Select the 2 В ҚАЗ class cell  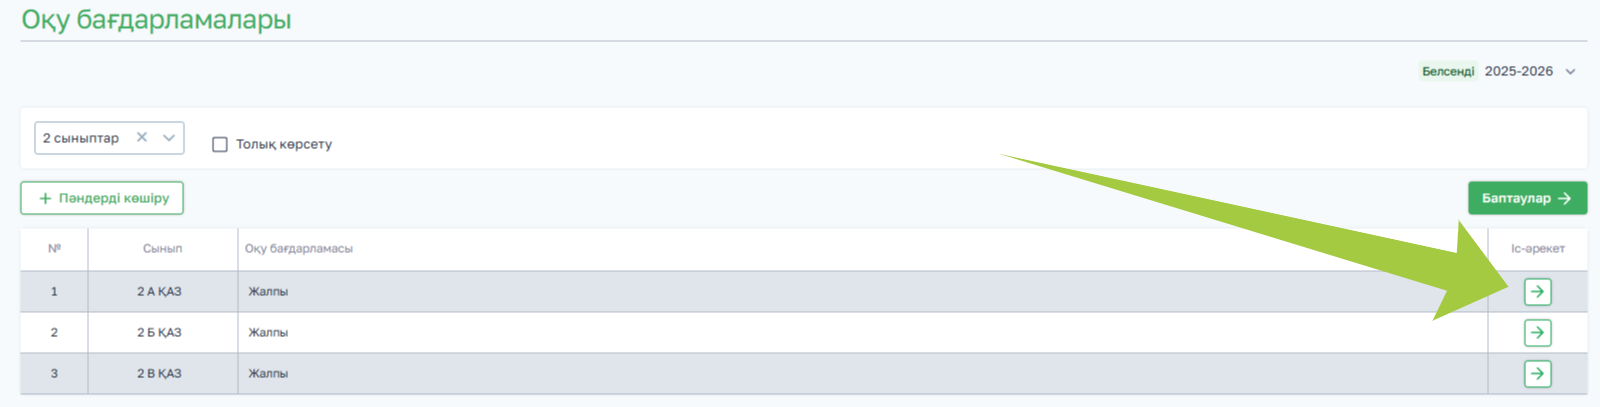[x=159, y=374]
